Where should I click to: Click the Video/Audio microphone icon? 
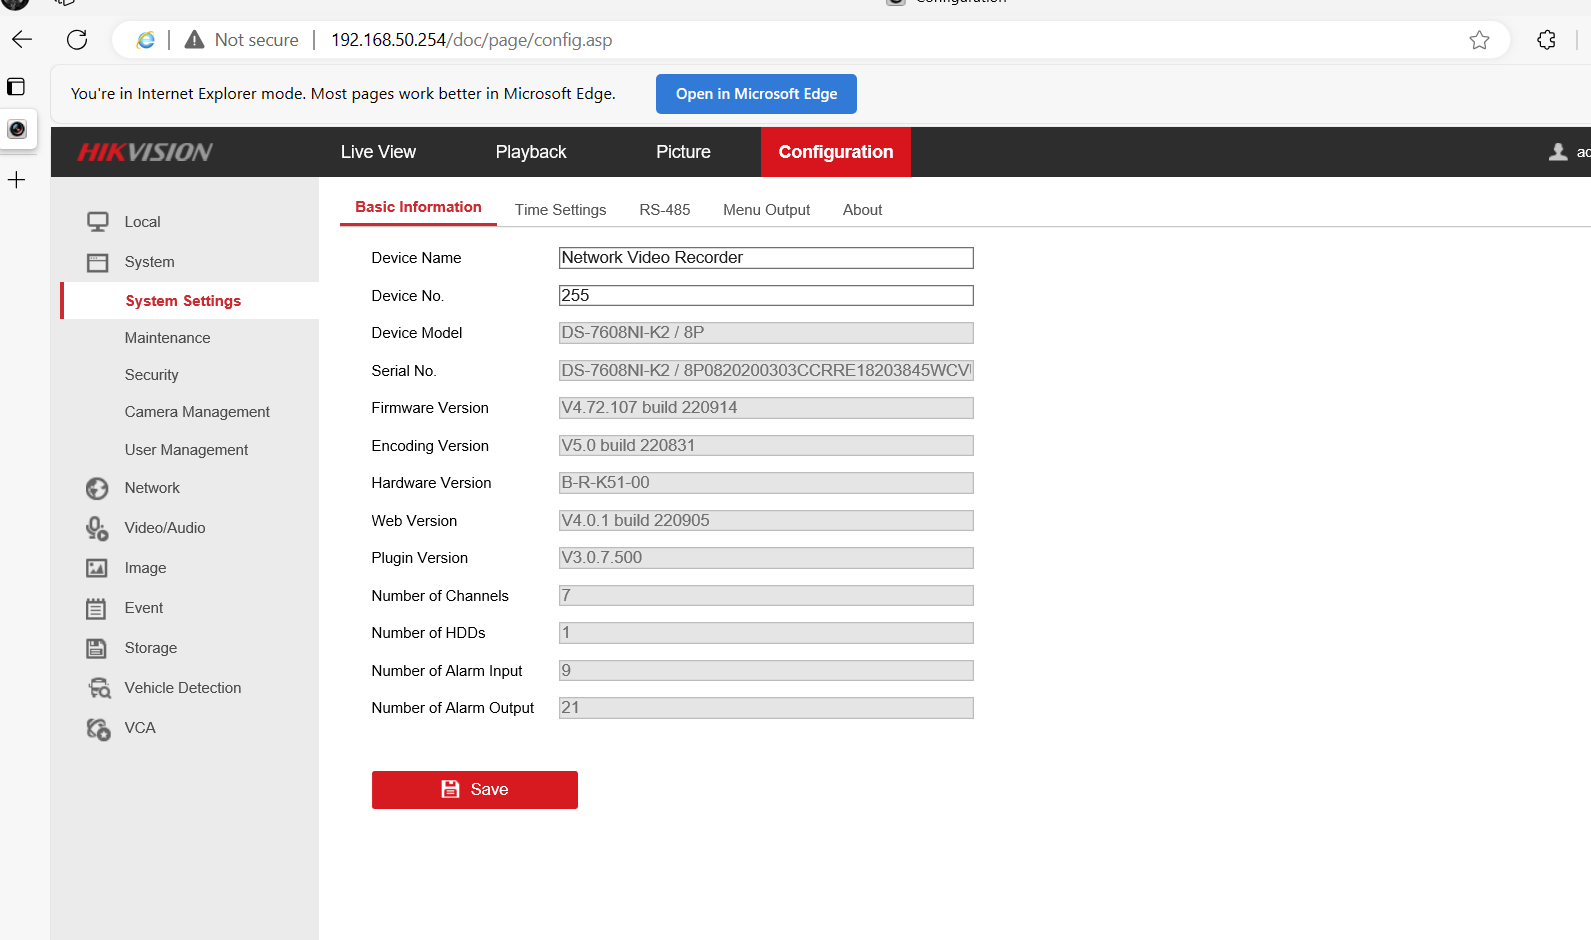click(x=97, y=528)
